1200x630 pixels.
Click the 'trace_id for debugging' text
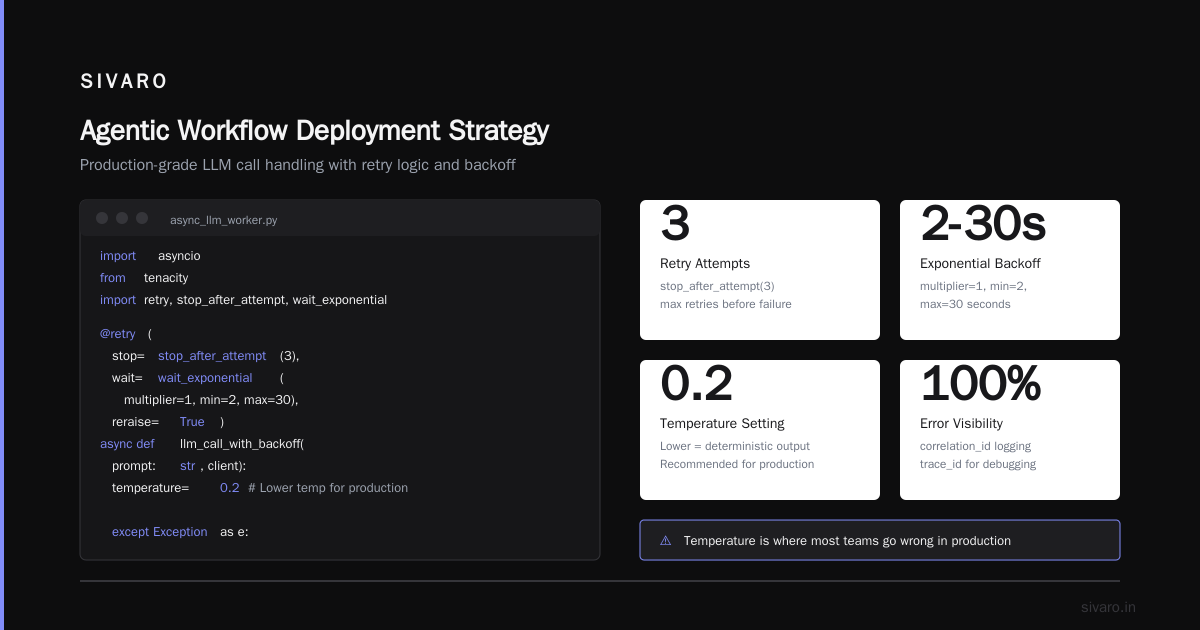978,464
